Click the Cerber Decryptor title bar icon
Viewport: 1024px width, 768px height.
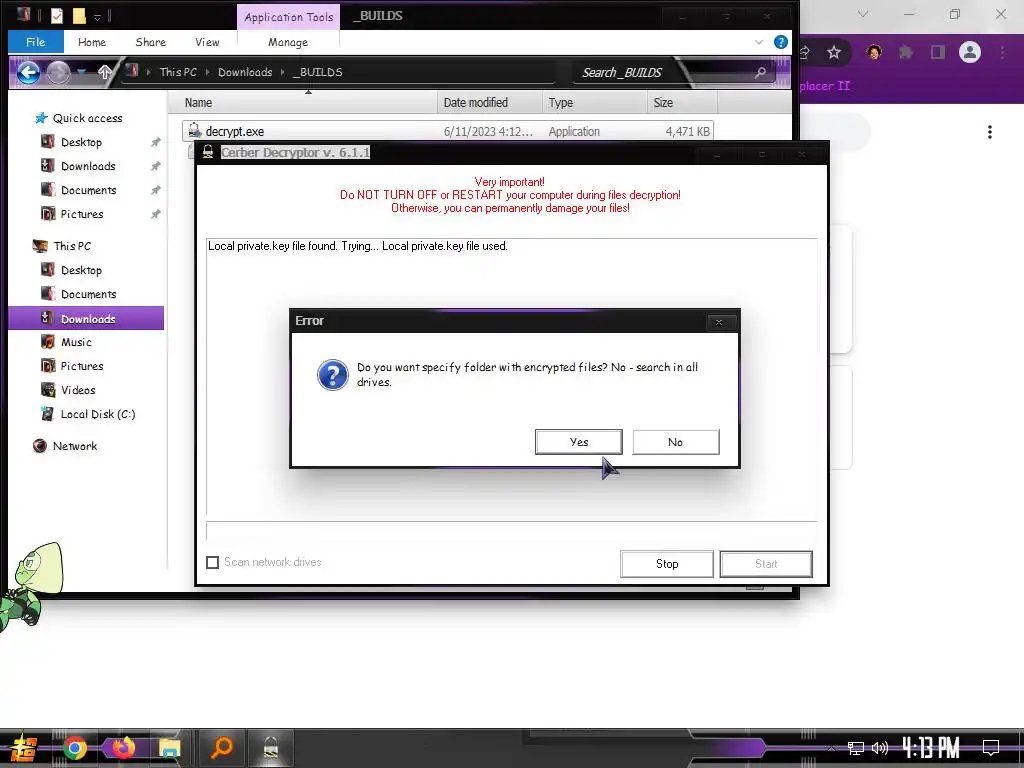click(208, 152)
